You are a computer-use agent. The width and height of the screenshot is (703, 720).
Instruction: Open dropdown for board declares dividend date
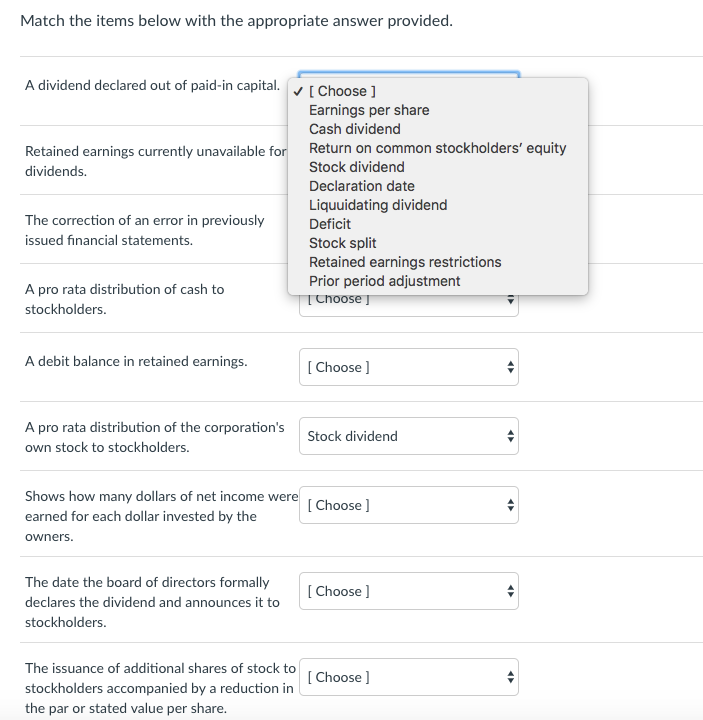pos(409,591)
